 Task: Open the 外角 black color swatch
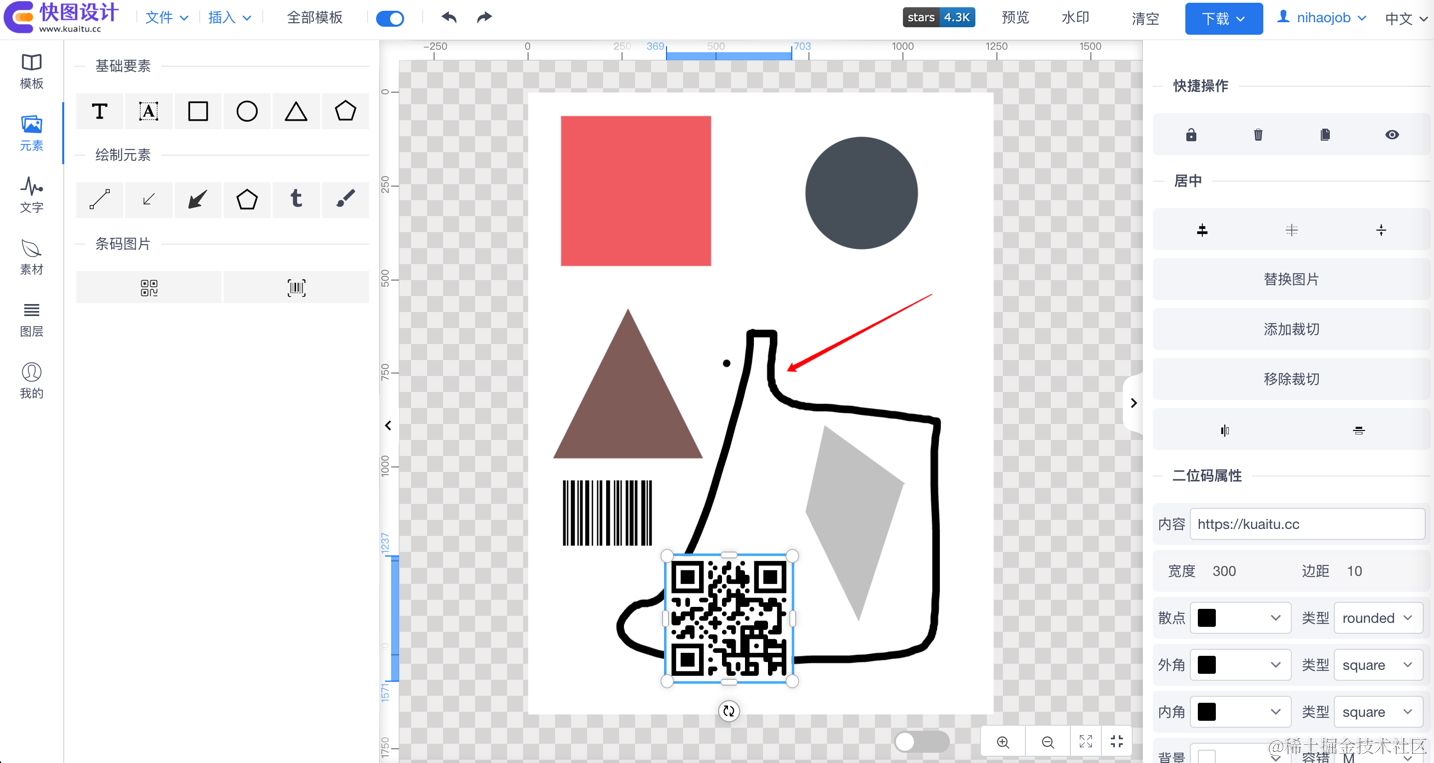pyautogui.click(x=1239, y=665)
